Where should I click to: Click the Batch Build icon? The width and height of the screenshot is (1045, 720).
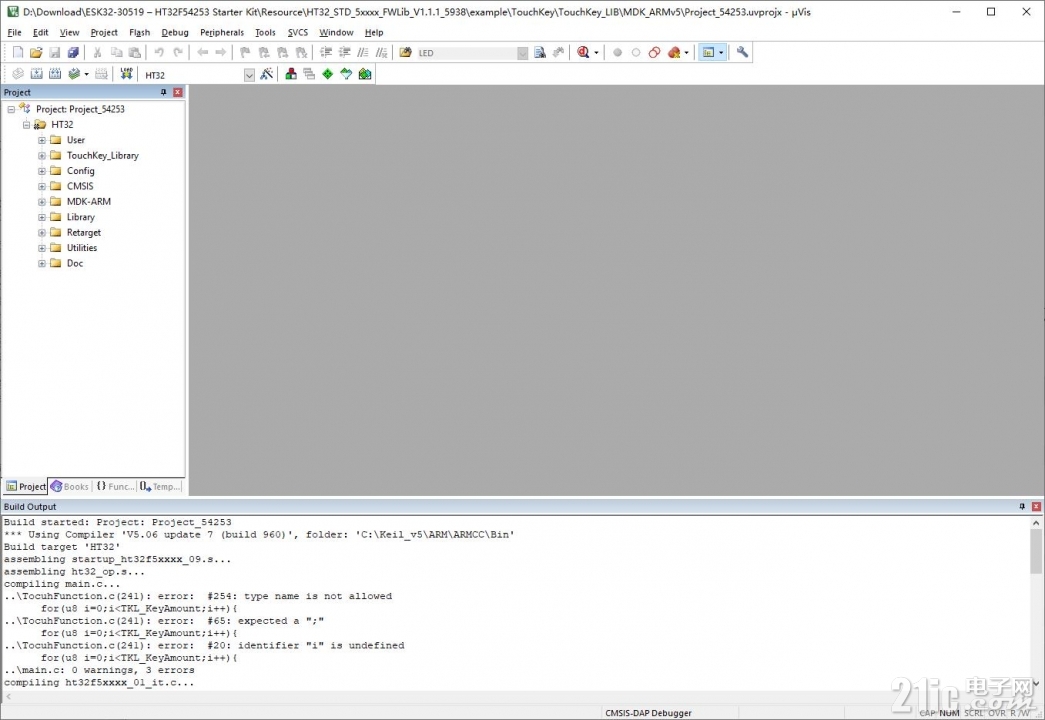(74, 74)
